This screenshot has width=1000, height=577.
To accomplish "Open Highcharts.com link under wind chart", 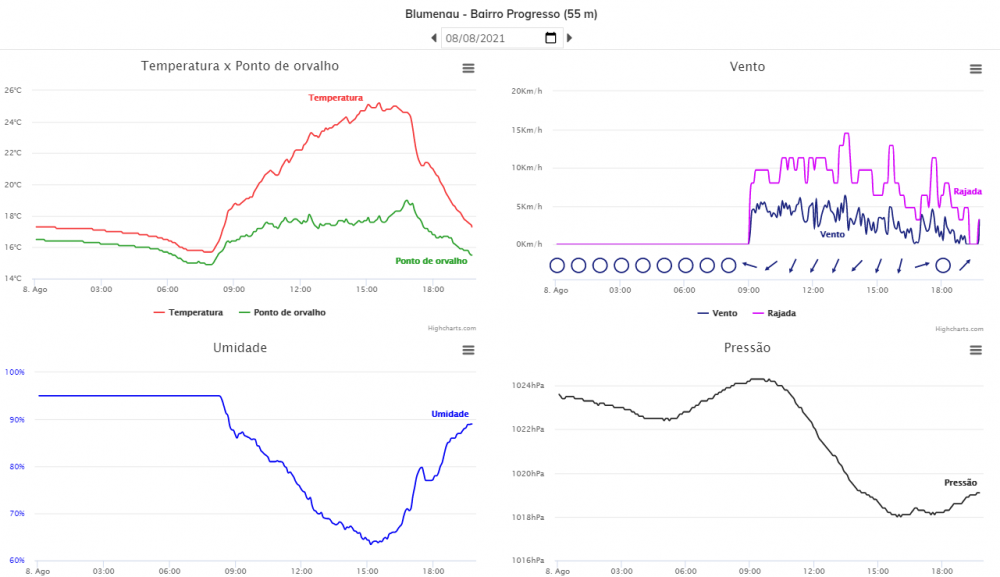I will pos(956,329).
